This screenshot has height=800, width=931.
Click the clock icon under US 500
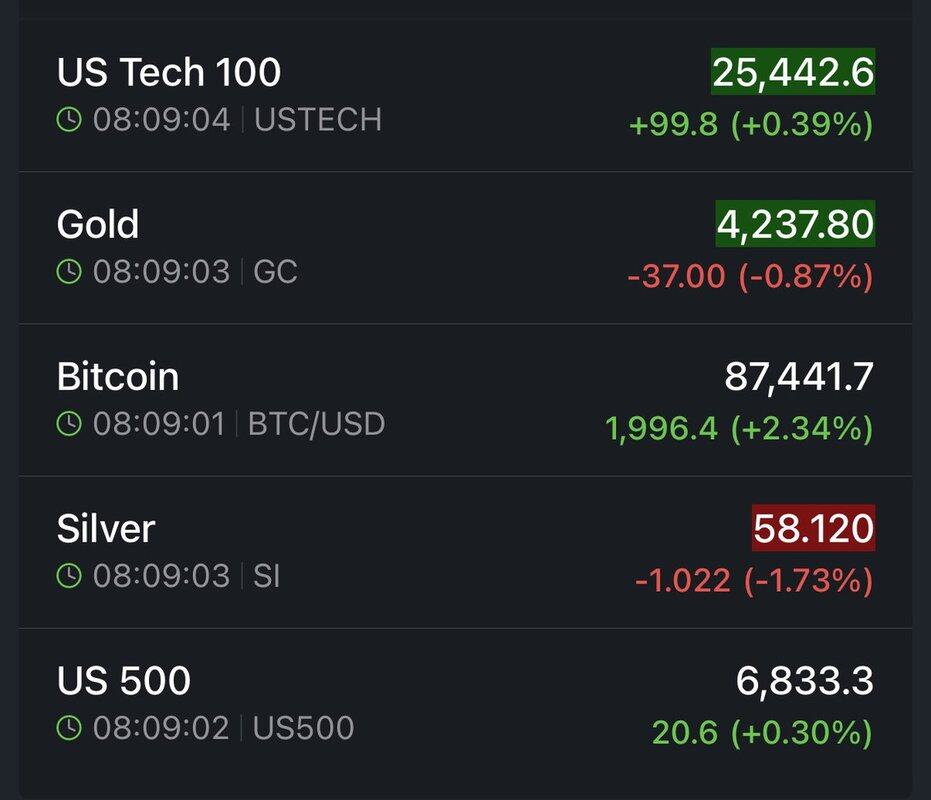(69, 729)
